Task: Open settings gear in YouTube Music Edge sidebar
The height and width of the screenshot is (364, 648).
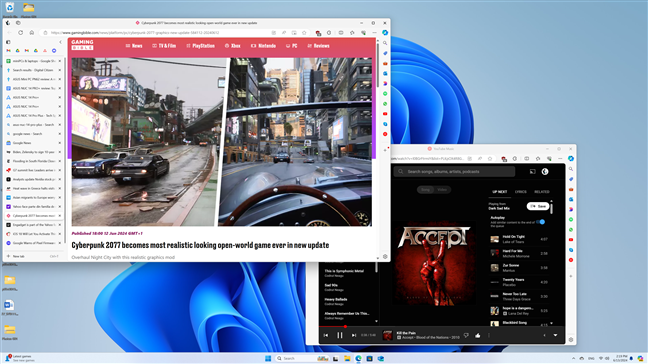Action: (x=571, y=340)
